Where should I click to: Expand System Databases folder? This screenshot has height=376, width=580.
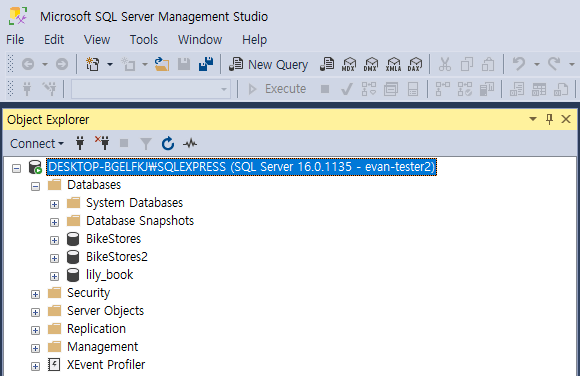click(54, 204)
